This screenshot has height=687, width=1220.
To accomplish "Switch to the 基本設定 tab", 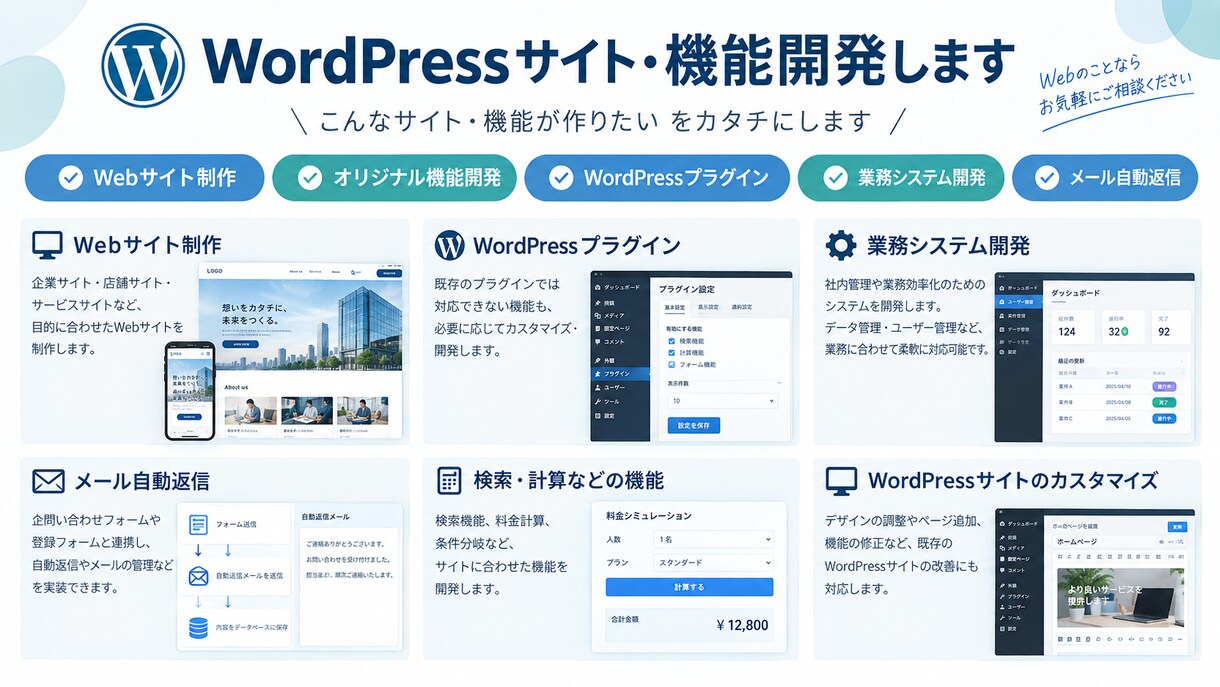I will [x=676, y=307].
